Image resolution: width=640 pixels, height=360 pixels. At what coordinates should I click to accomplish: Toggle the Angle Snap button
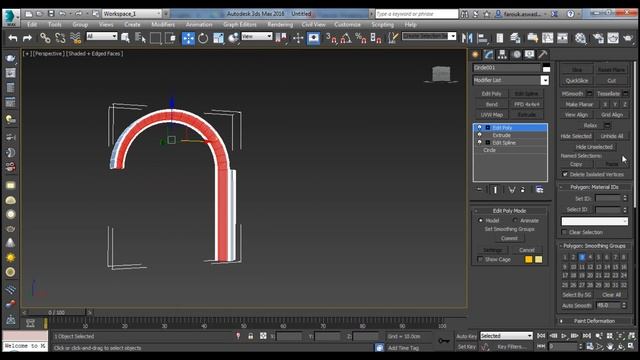coord(346,38)
